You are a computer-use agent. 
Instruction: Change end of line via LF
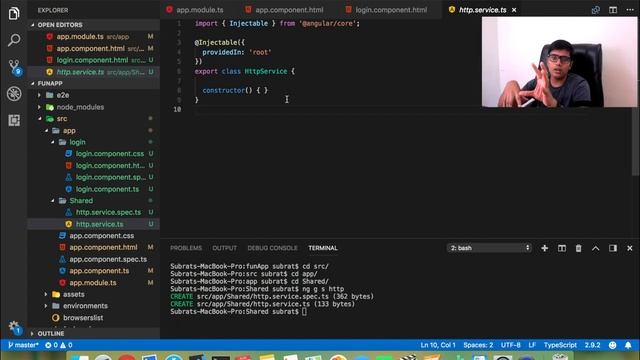[x=532, y=345]
